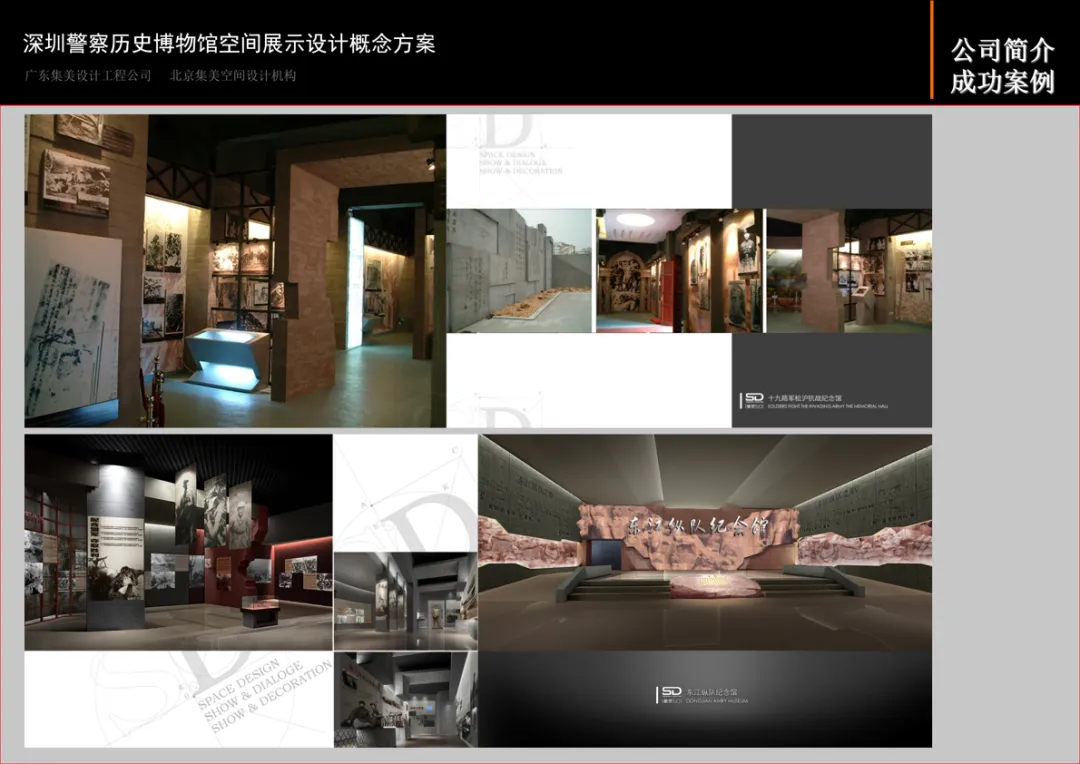Image resolution: width=1080 pixels, height=764 pixels.
Task: Select the subtitle 广东集美设计工程公司
Action: (x=87, y=76)
